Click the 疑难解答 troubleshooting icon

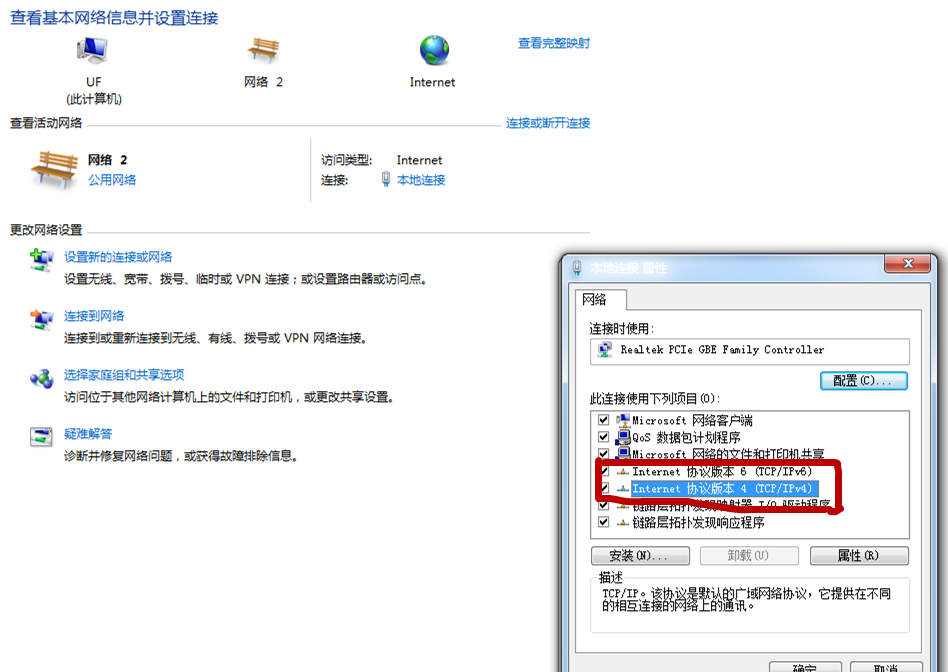[x=41, y=438]
